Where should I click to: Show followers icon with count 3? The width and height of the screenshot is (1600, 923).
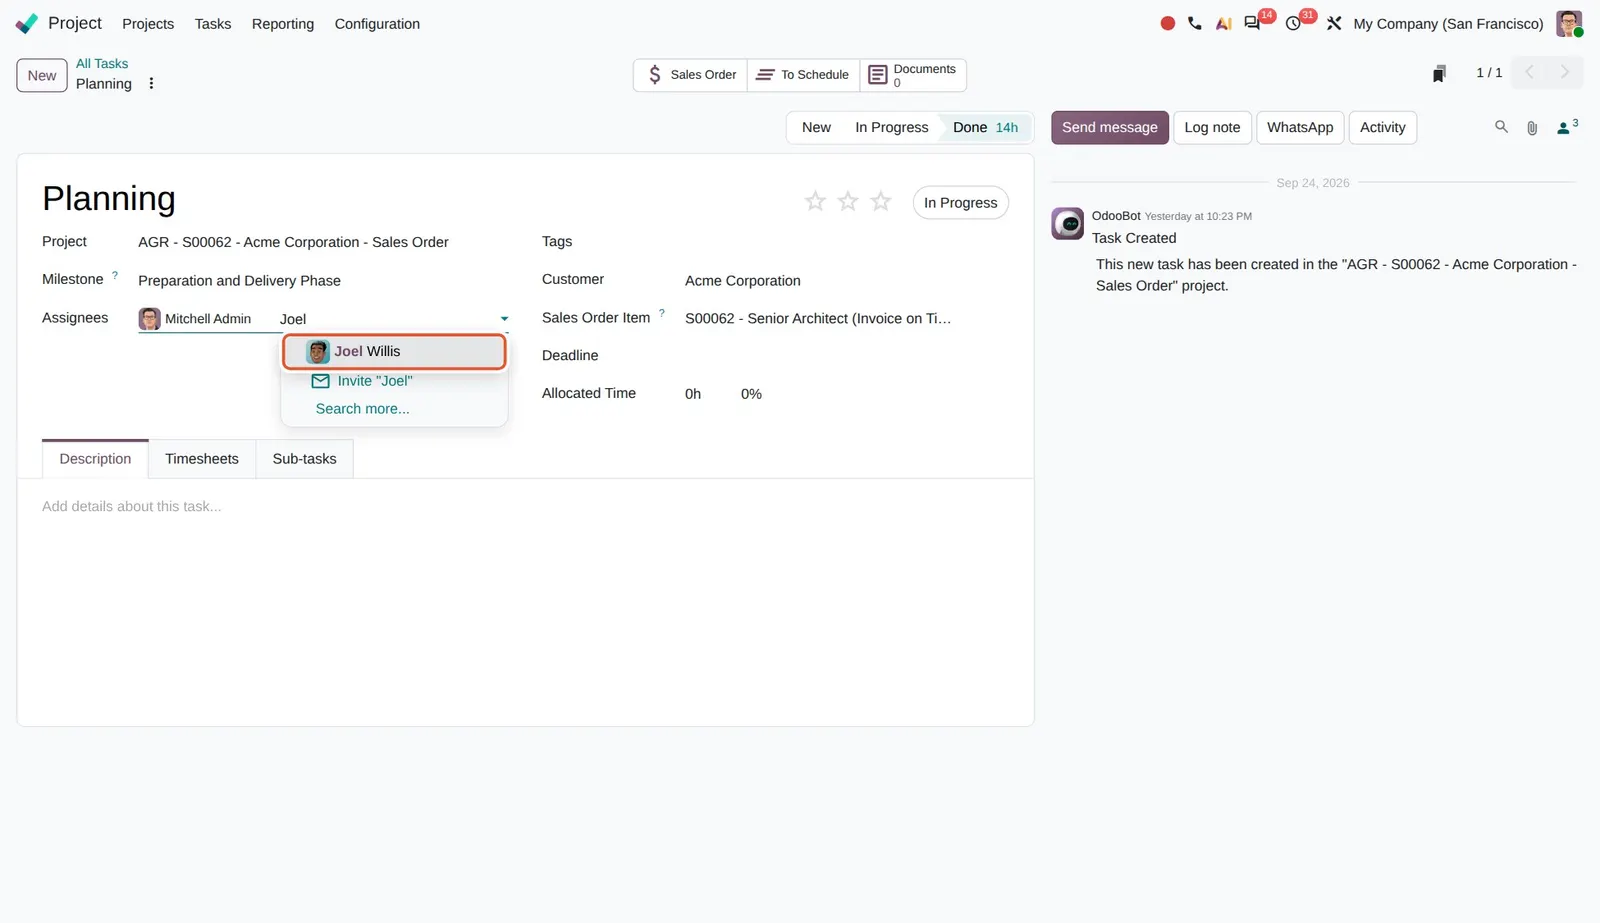tap(1567, 127)
